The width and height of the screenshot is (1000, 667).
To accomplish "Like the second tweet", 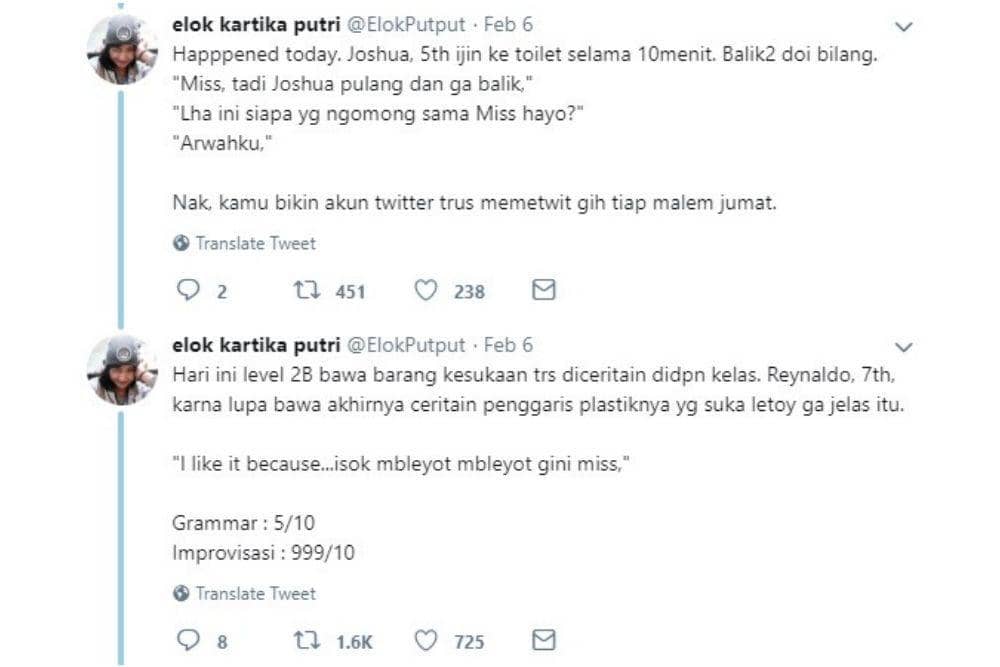I will [x=428, y=640].
